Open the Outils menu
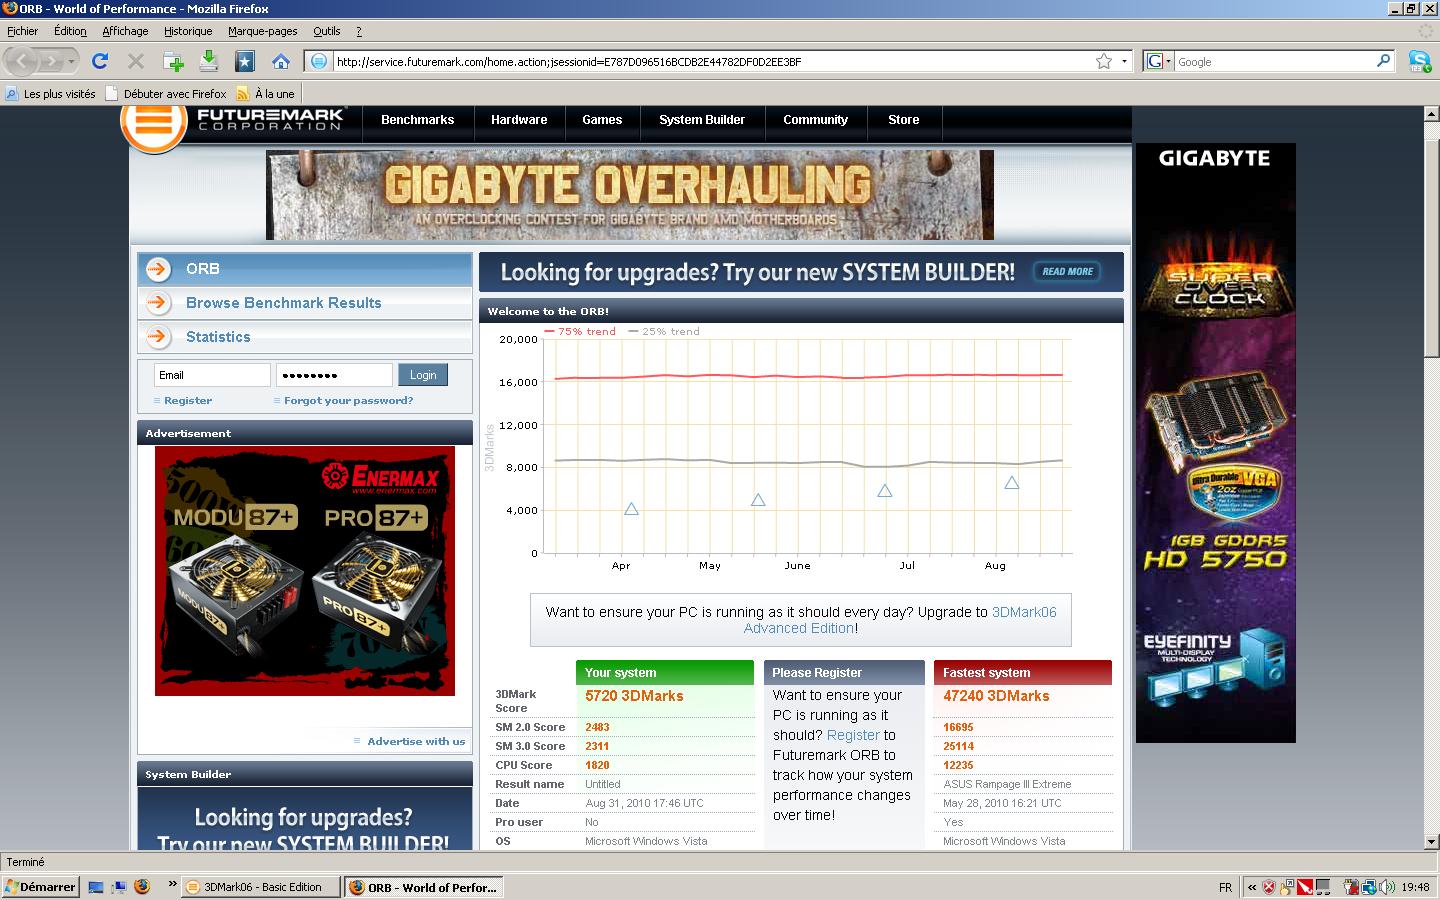The image size is (1440, 900). [x=327, y=31]
